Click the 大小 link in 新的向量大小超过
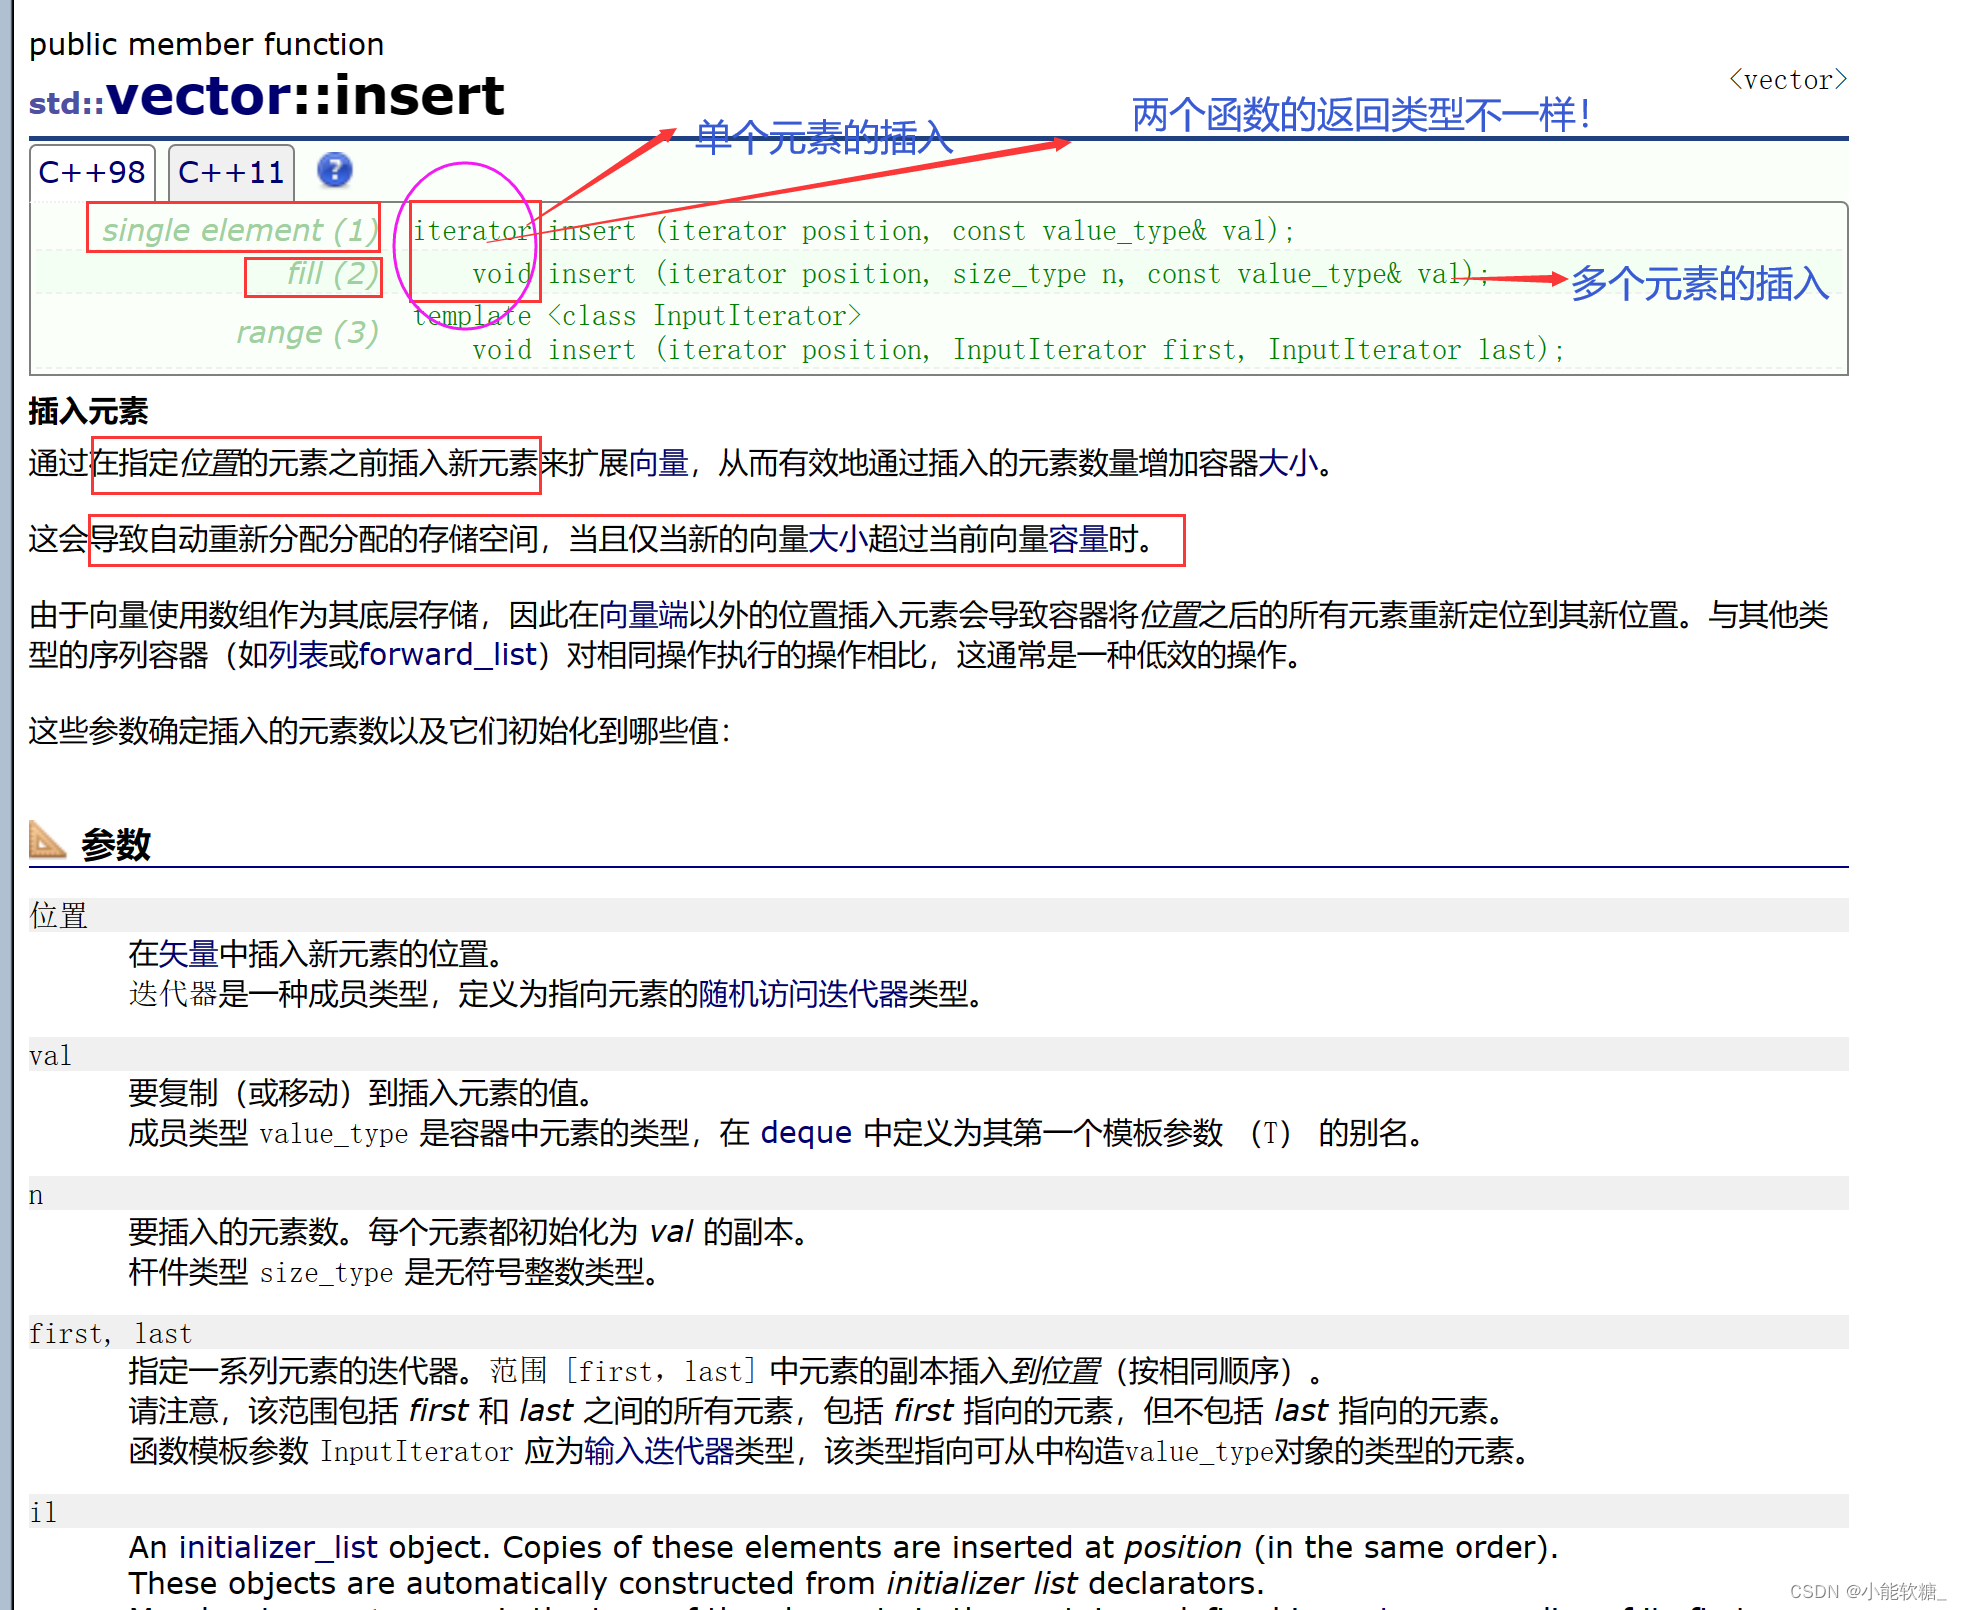The height and width of the screenshot is (1610, 1962). tap(838, 539)
